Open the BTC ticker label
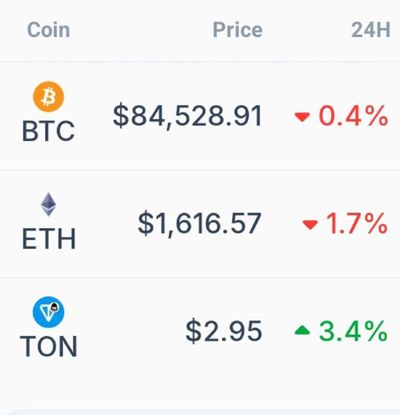The image size is (400, 415). [48, 131]
